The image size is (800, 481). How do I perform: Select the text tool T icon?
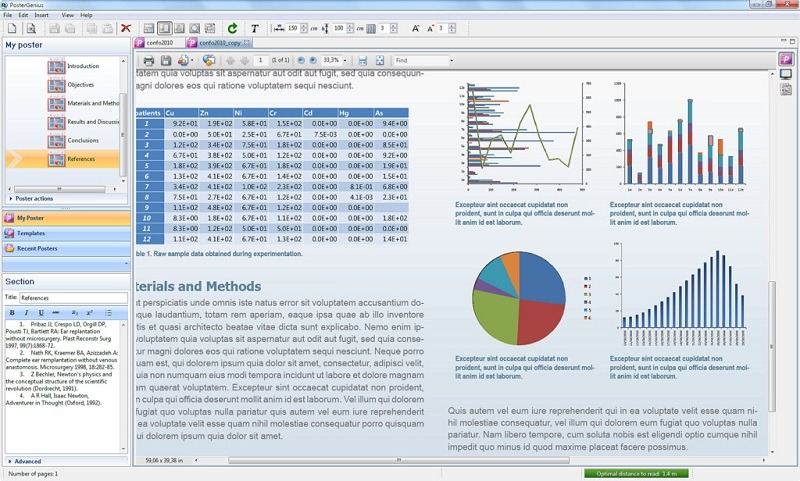pos(255,29)
